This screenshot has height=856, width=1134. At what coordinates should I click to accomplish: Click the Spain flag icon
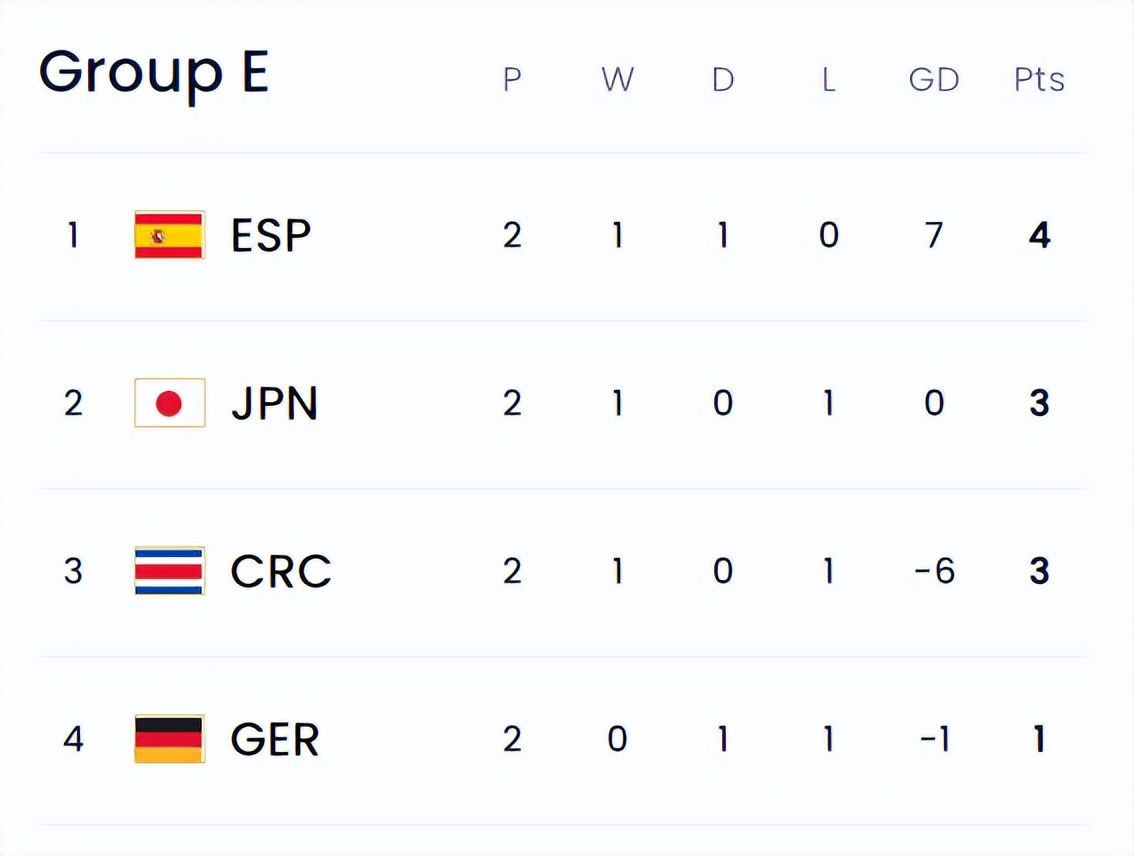click(x=169, y=235)
